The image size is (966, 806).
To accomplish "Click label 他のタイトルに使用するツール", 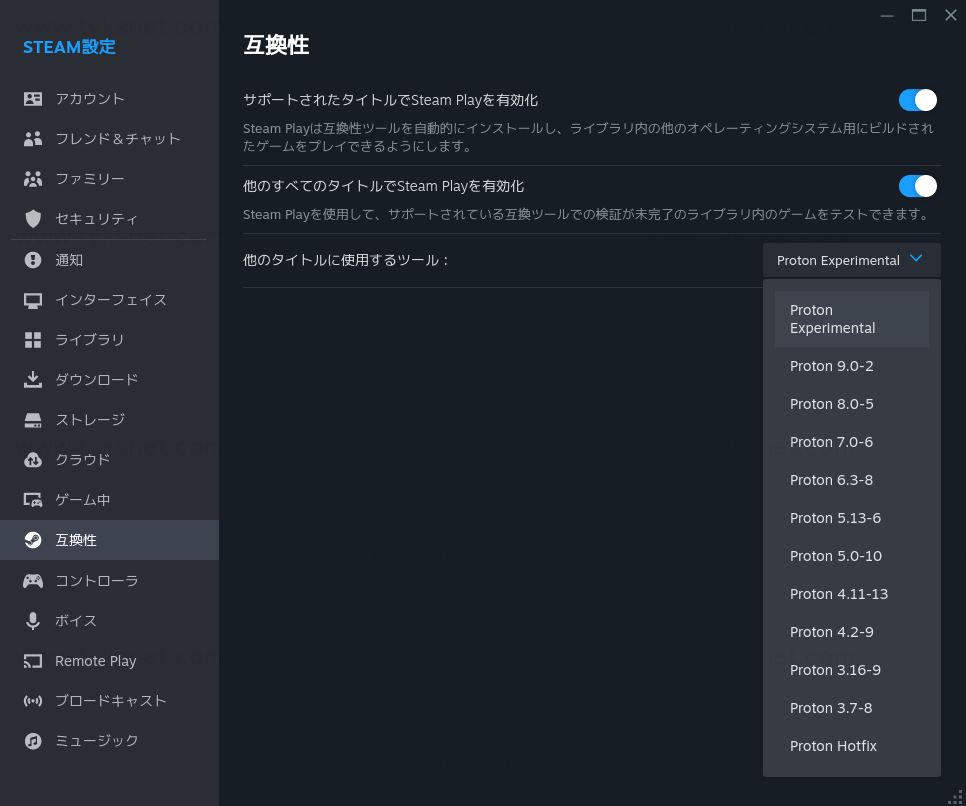I will click(346, 260).
